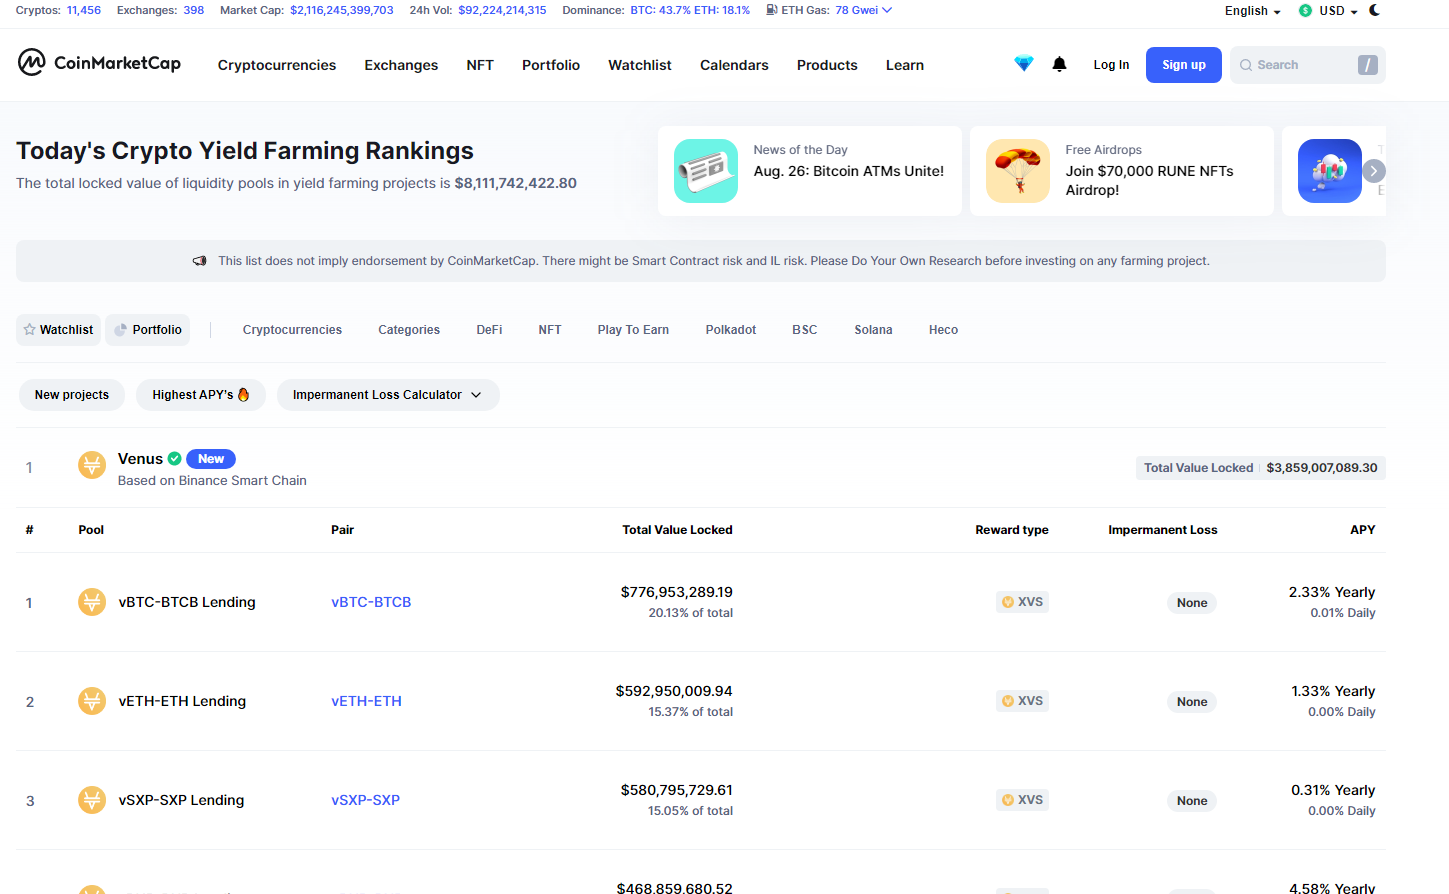The width and height of the screenshot is (1449, 894).
Task: Open the Exchanges main menu
Action: tap(401, 65)
